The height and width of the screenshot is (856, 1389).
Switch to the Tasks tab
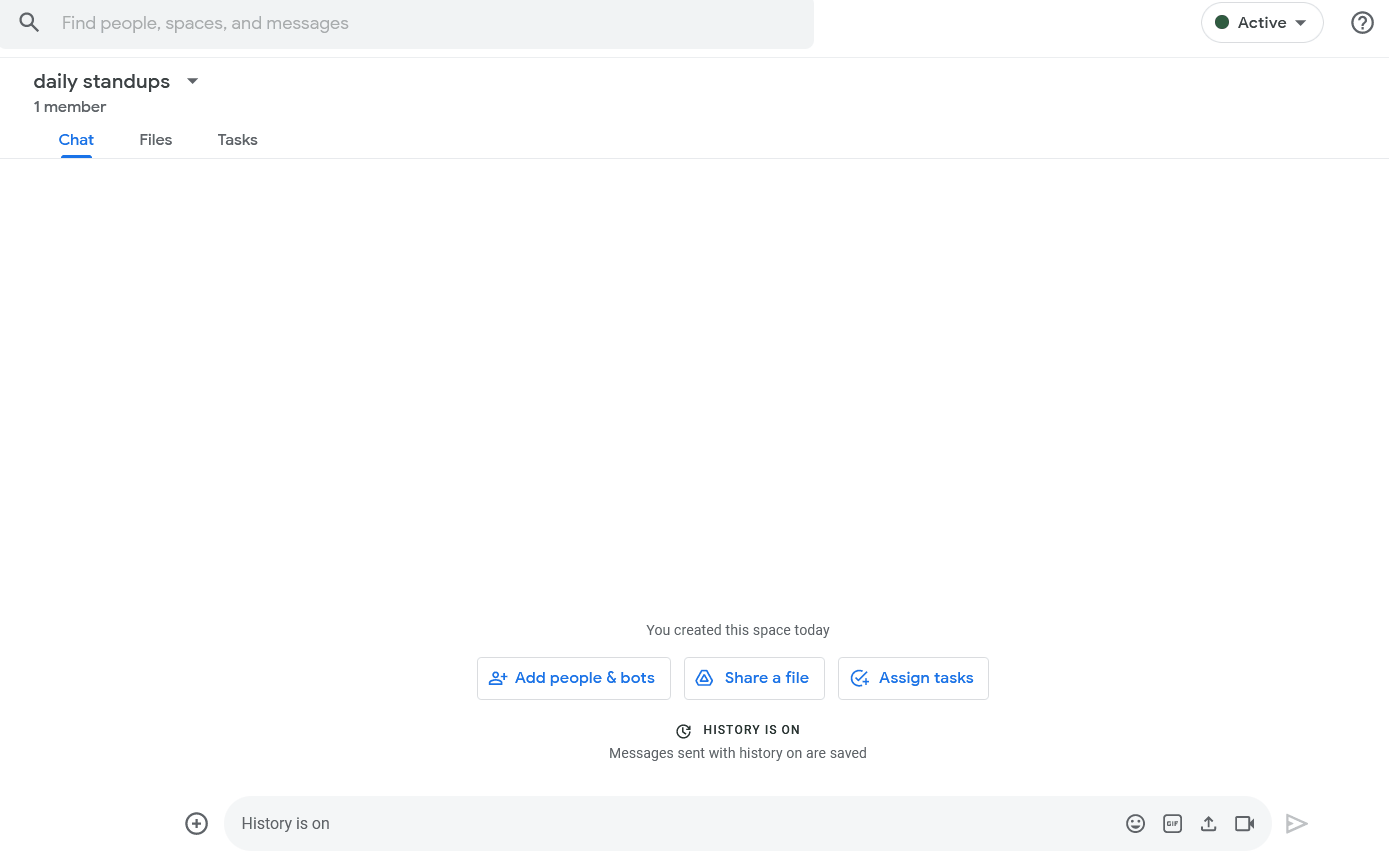point(237,140)
